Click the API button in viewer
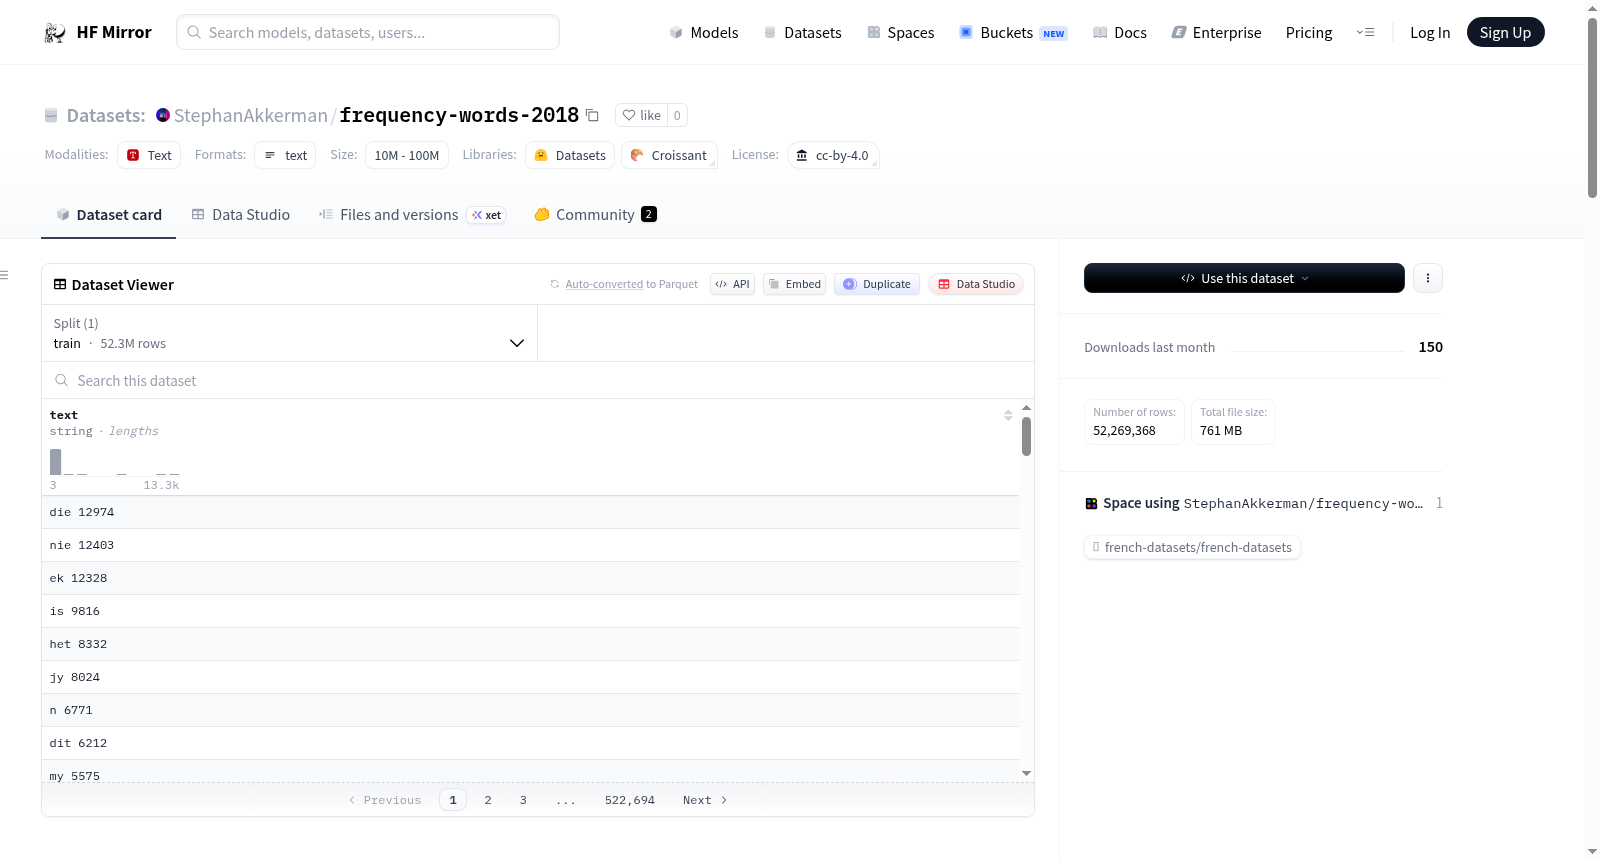The width and height of the screenshot is (1600, 861). [732, 284]
